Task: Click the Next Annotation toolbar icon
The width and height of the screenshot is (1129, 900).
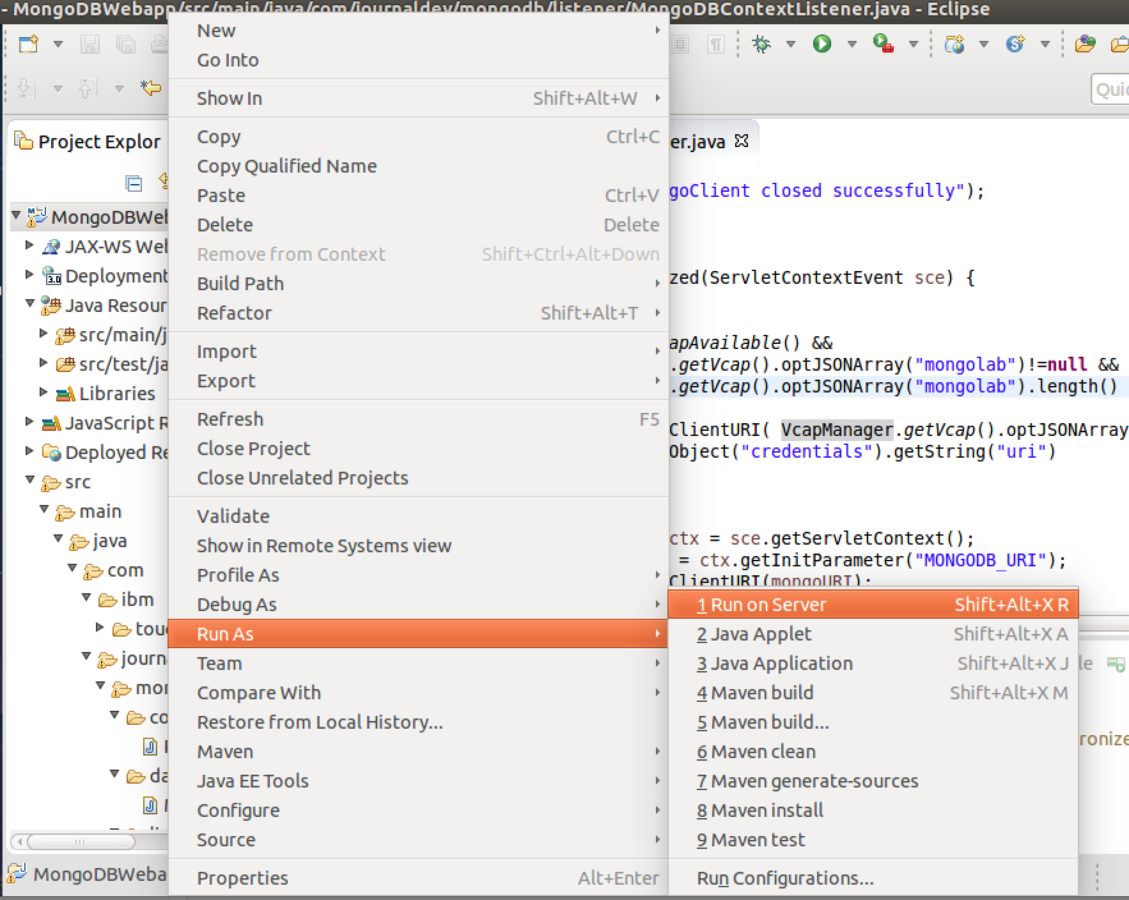Action: pos(26,89)
